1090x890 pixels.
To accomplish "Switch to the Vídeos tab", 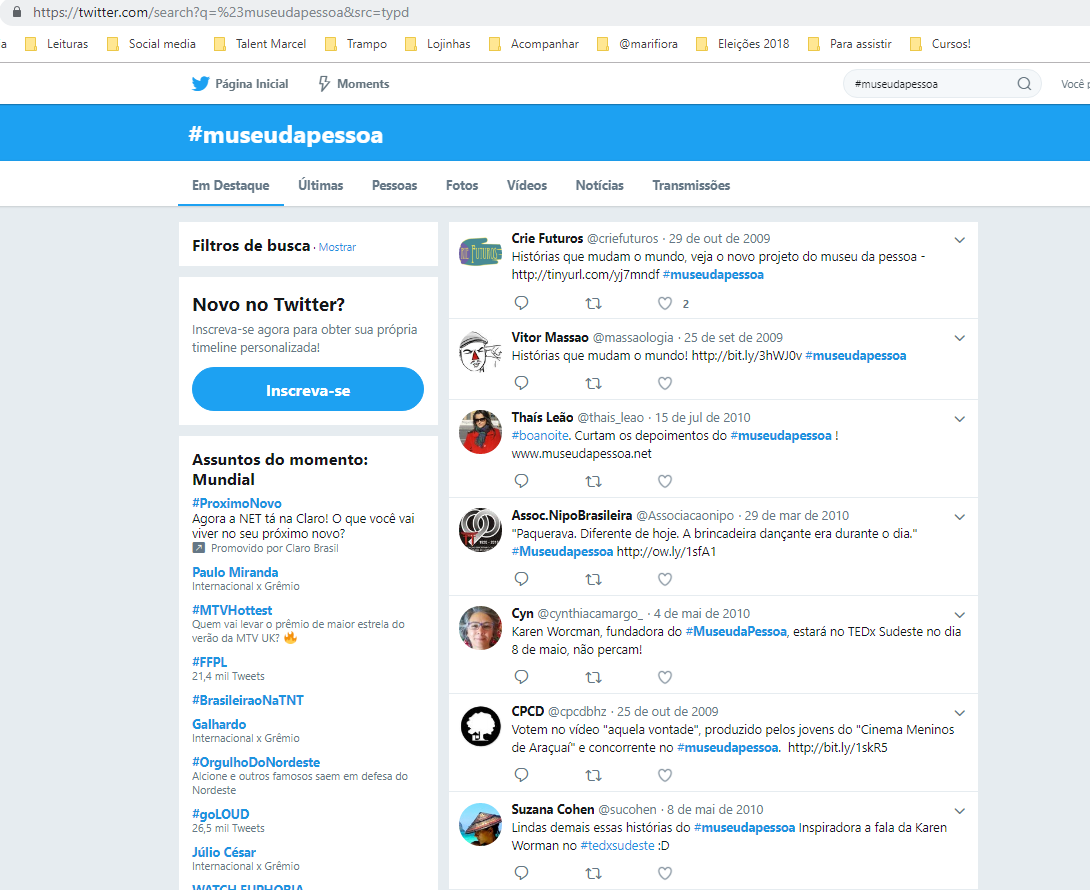I will (526, 186).
